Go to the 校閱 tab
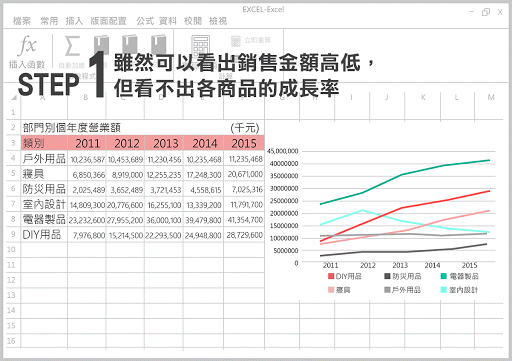This screenshot has height=361, width=512. (193, 21)
